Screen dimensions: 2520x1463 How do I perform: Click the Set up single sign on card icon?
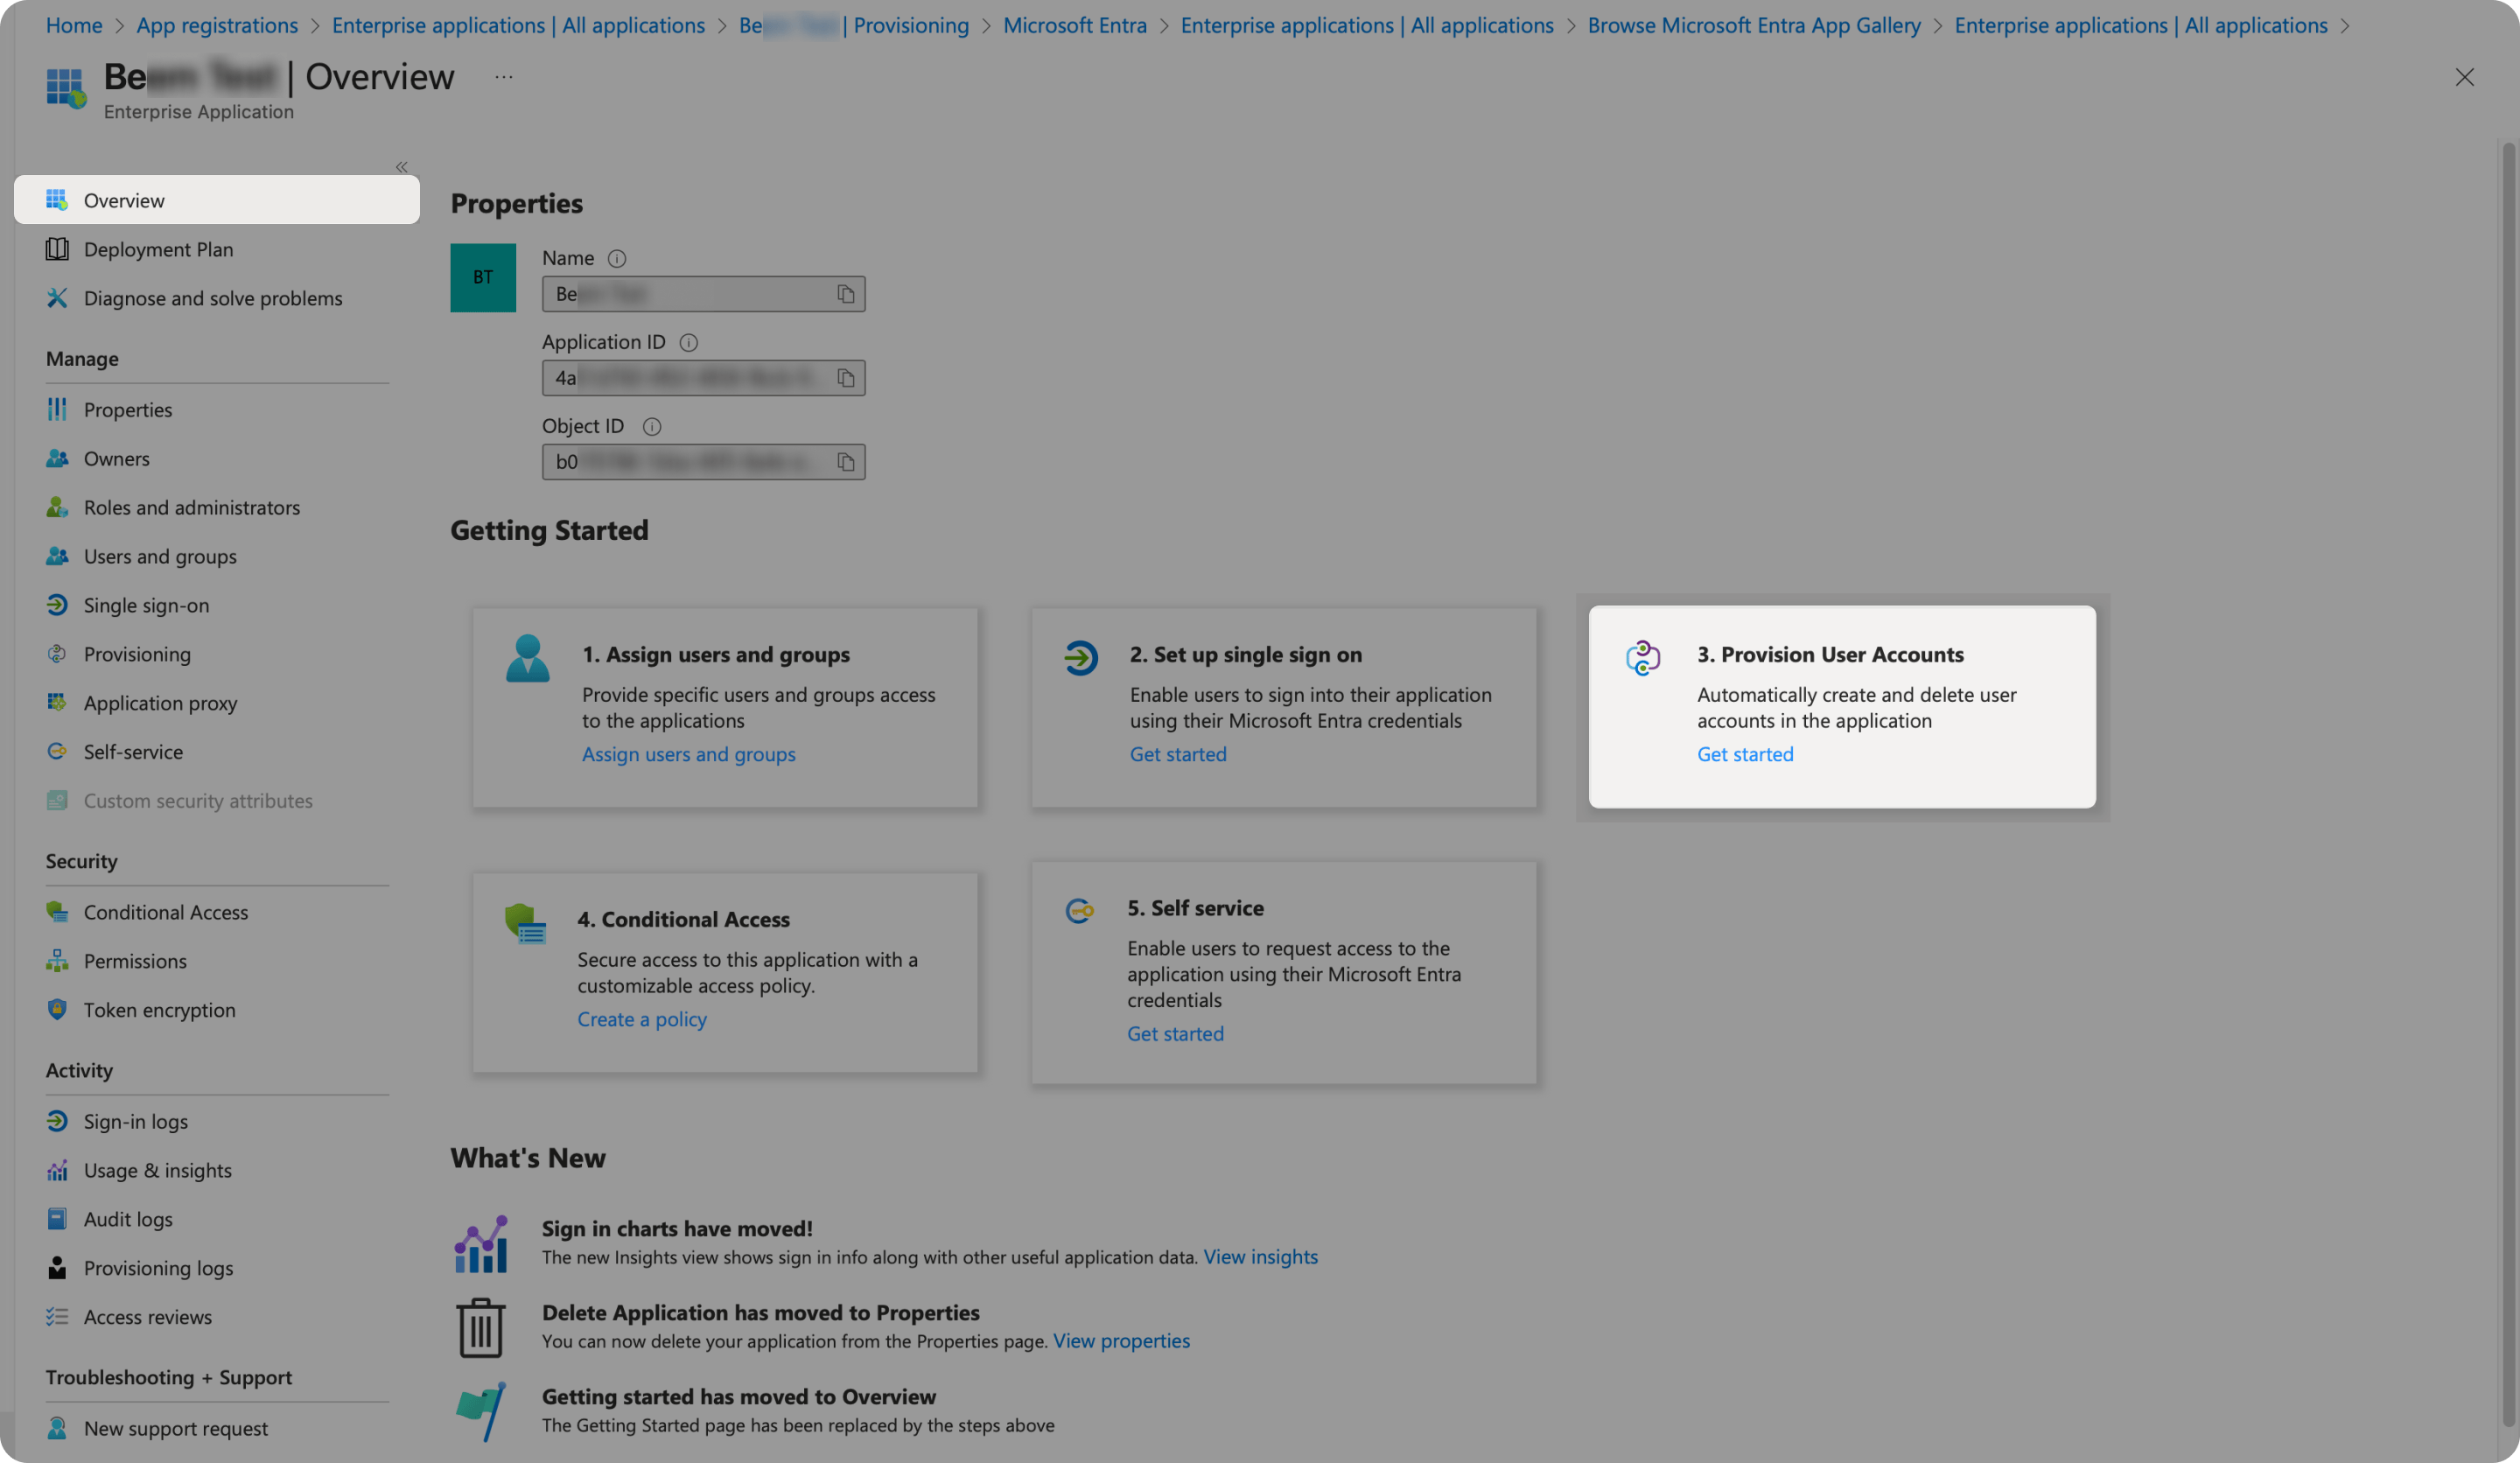[x=1081, y=658]
